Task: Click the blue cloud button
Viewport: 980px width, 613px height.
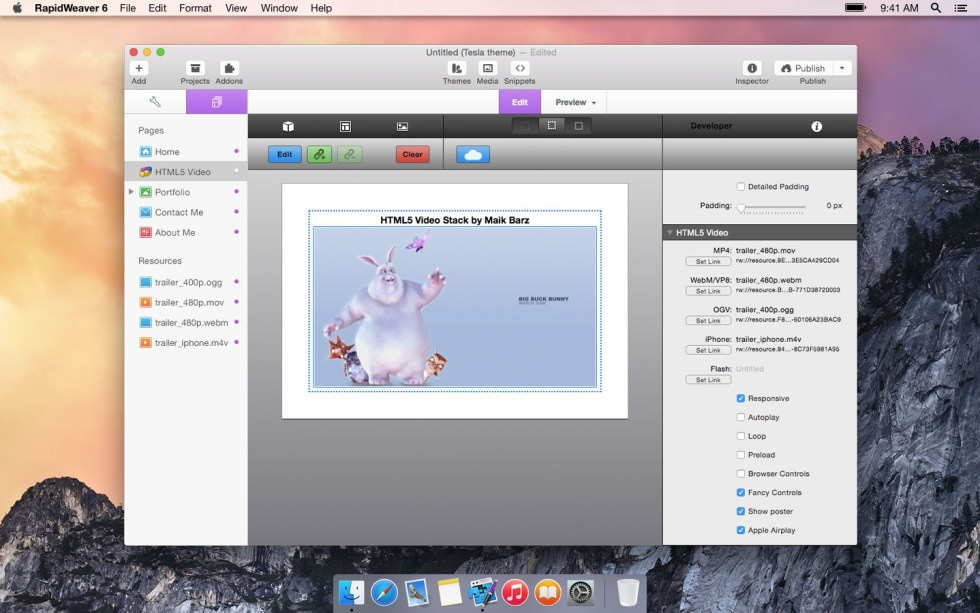Action: pos(473,154)
